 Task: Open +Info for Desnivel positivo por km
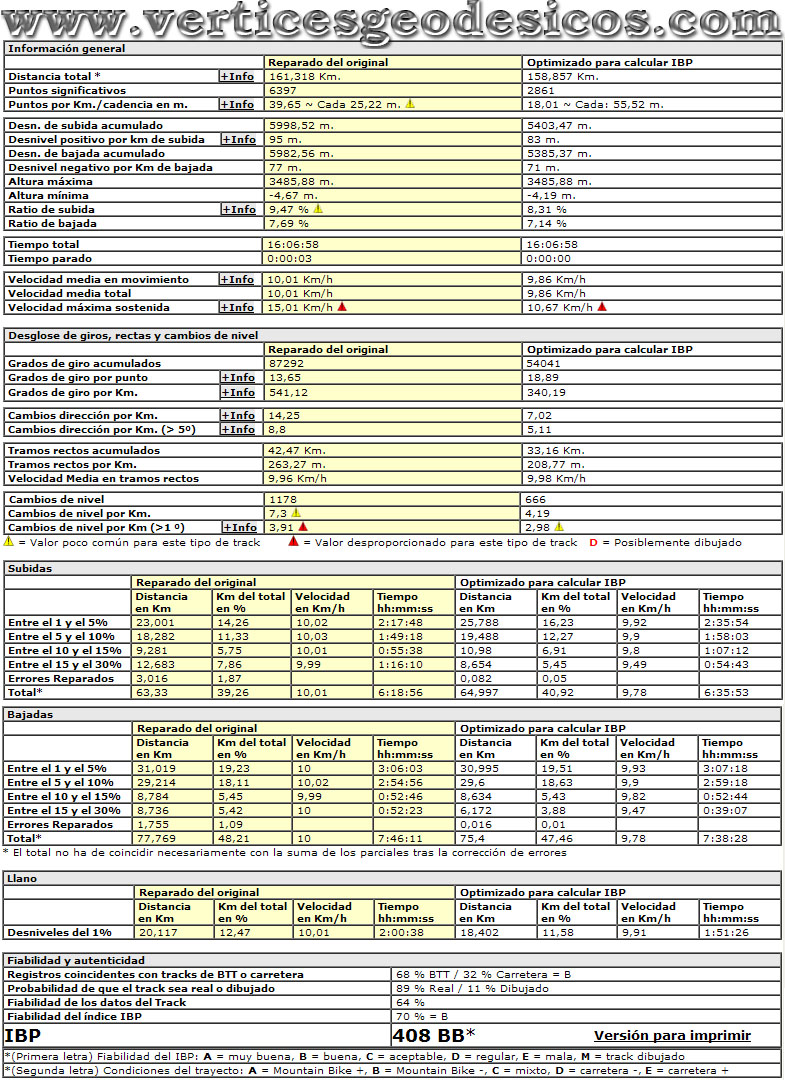pos(238,139)
